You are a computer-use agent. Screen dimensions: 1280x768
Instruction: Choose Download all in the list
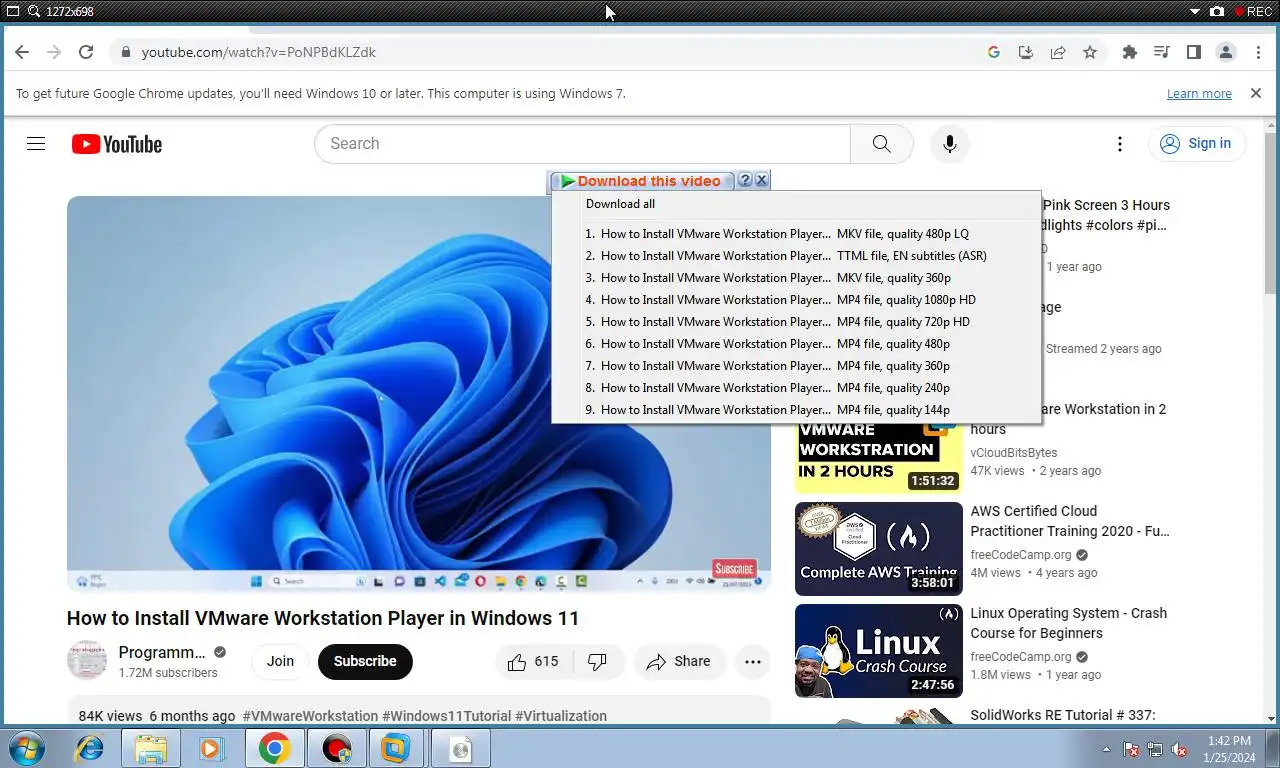[x=796, y=204]
